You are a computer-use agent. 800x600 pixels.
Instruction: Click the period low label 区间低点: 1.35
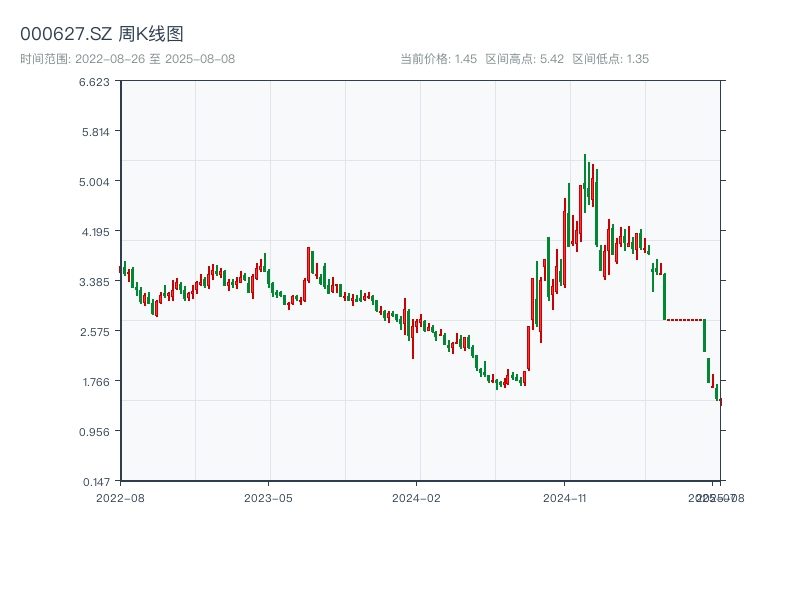point(610,59)
